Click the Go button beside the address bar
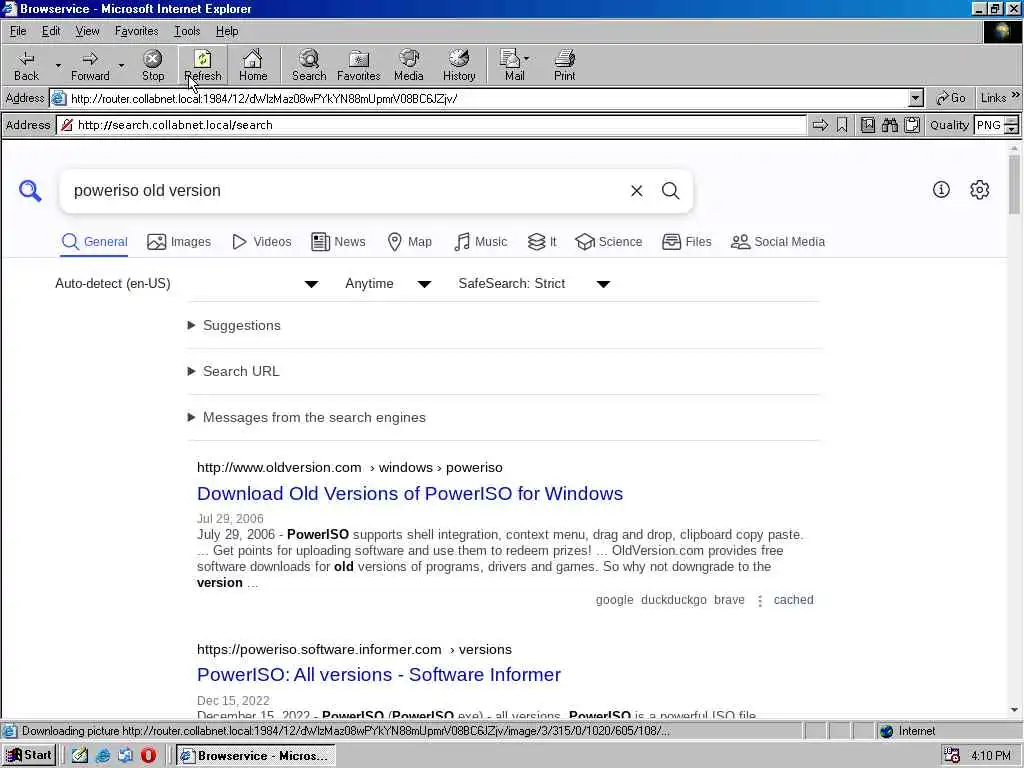This screenshot has width=1024, height=768. tap(951, 98)
